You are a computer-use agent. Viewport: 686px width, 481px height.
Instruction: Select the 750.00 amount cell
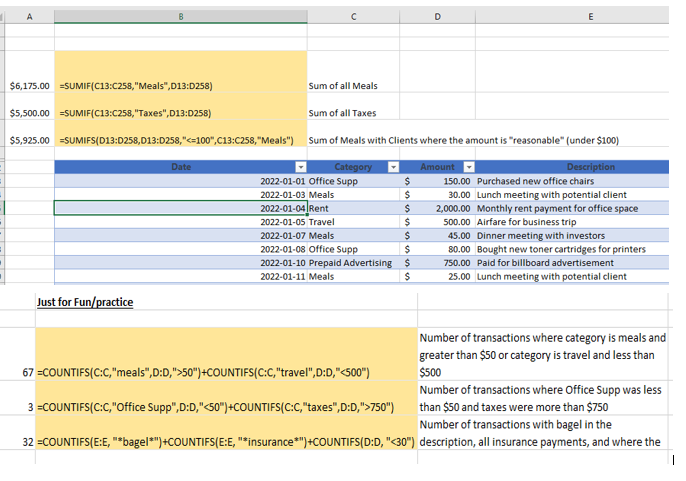coord(438,262)
